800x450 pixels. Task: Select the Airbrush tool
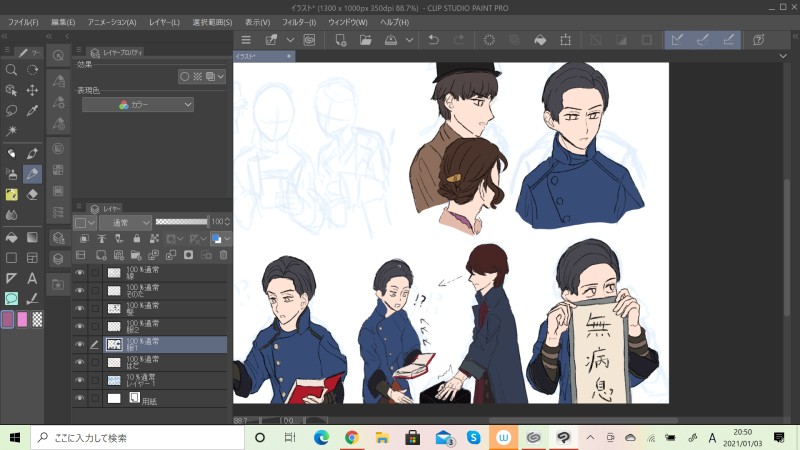(11, 174)
